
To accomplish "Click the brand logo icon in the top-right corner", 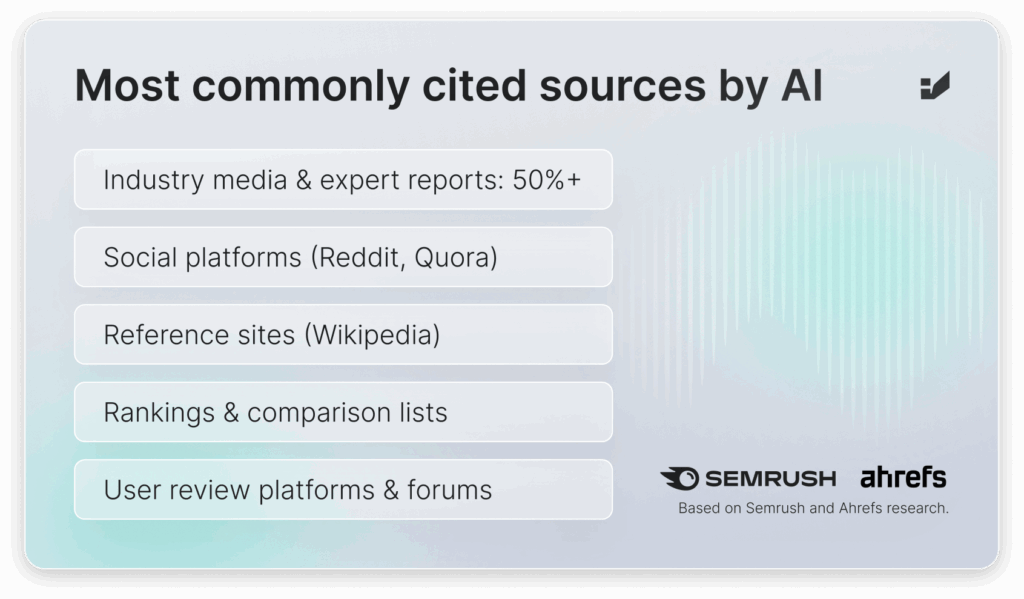I will point(935,87).
